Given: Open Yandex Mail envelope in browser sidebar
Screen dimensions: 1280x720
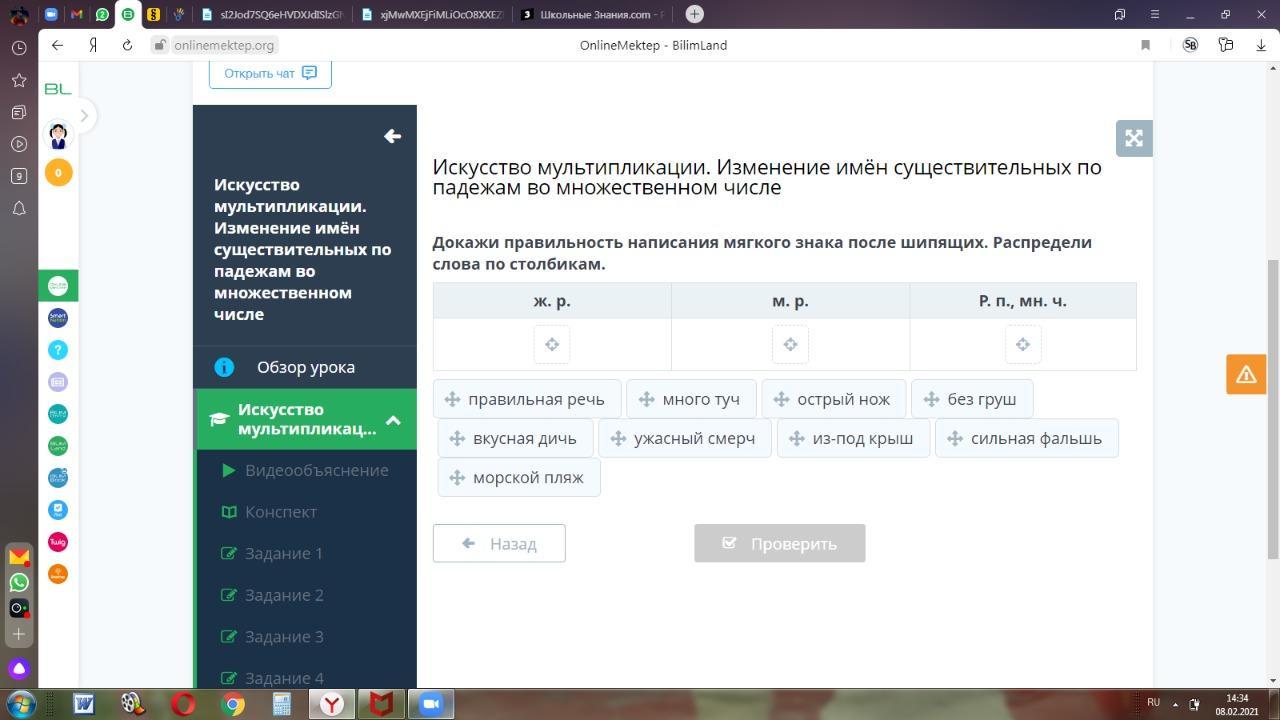Looking at the screenshot, I should (19, 556).
